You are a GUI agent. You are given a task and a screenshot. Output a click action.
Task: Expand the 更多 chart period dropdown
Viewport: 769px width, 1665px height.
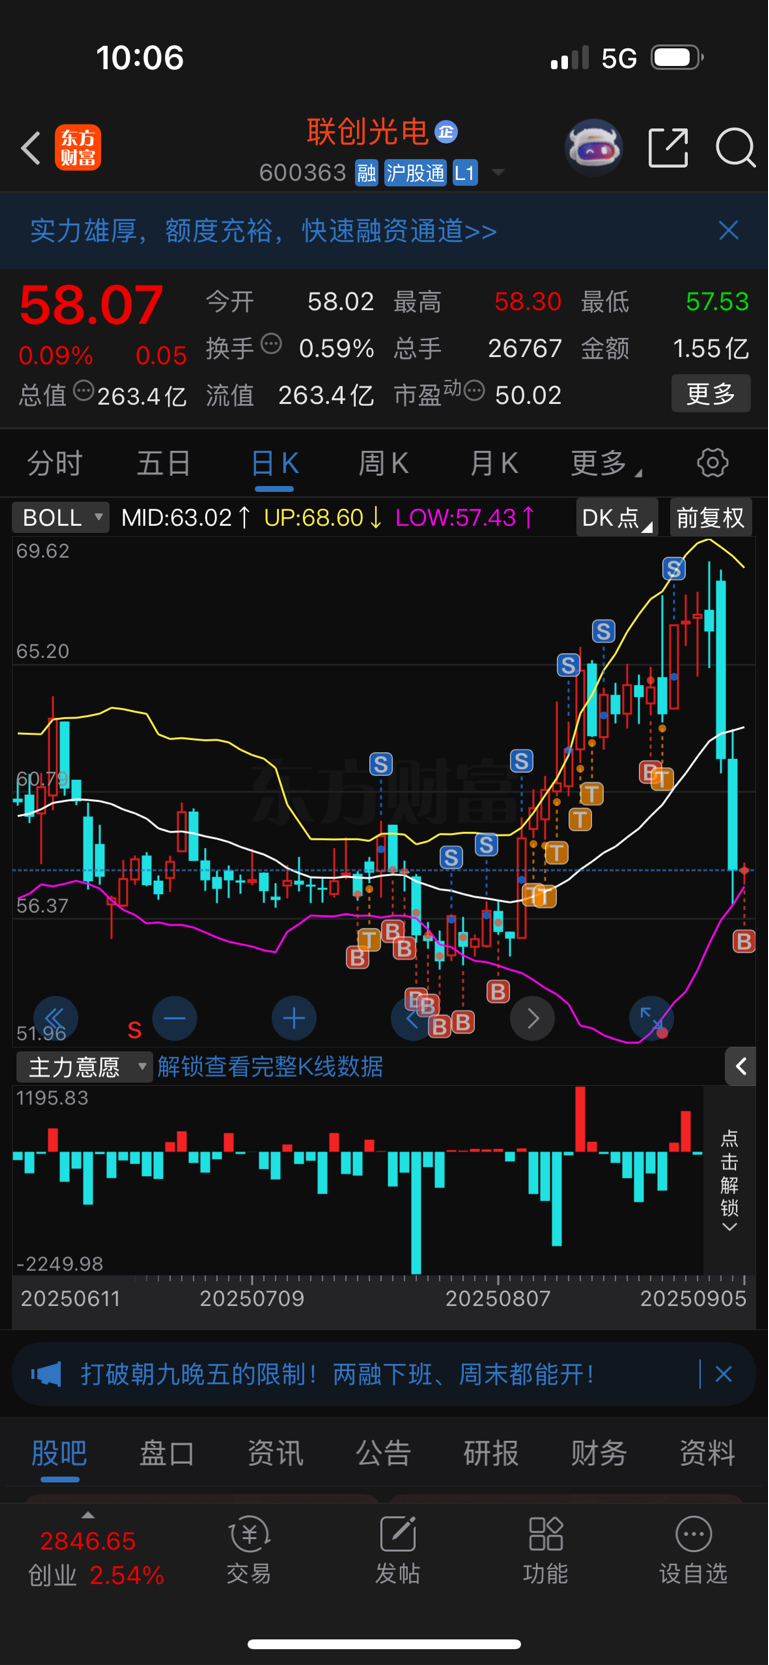pyautogui.click(x=606, y=463)
